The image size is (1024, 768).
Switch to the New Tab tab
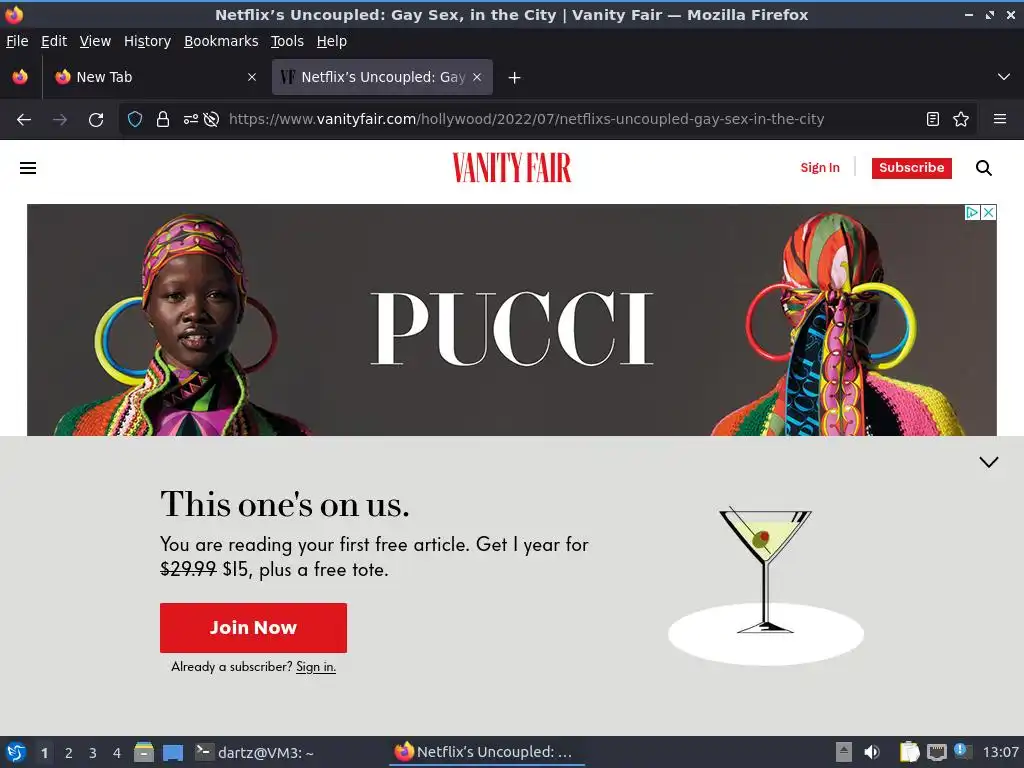155,77
